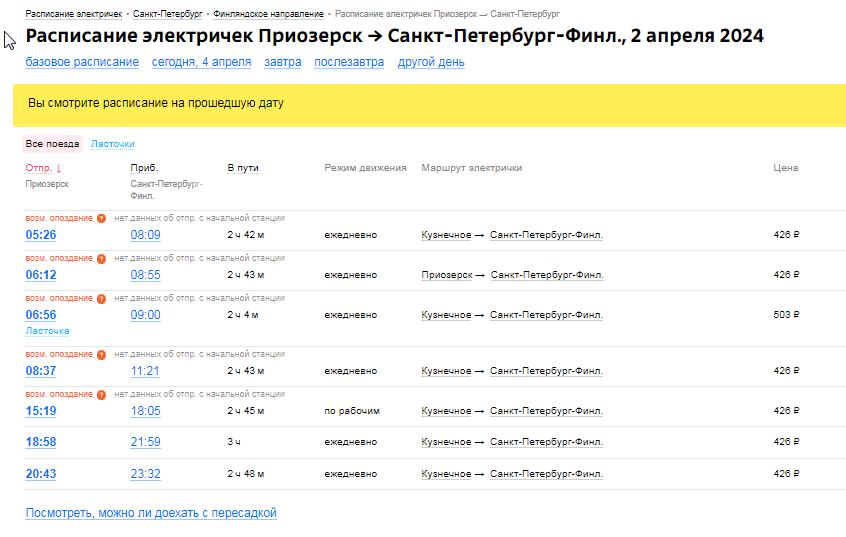
Task: Go to Финляндское направление breadcrumb
Action: click(268, 15)
